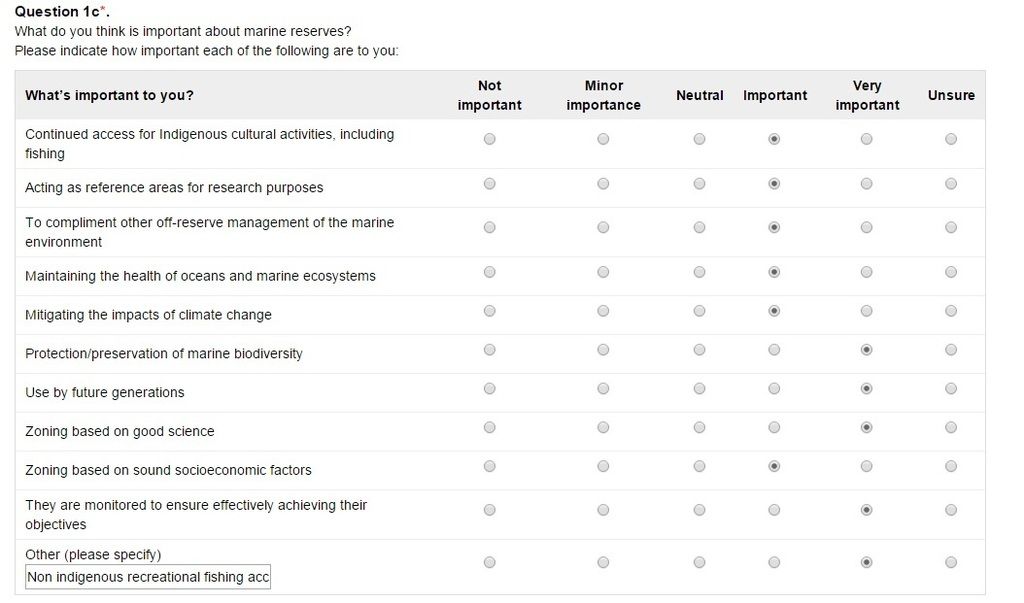
Task: Pick Not important for socioeconomic zoning row
Action: coord(489,466)
